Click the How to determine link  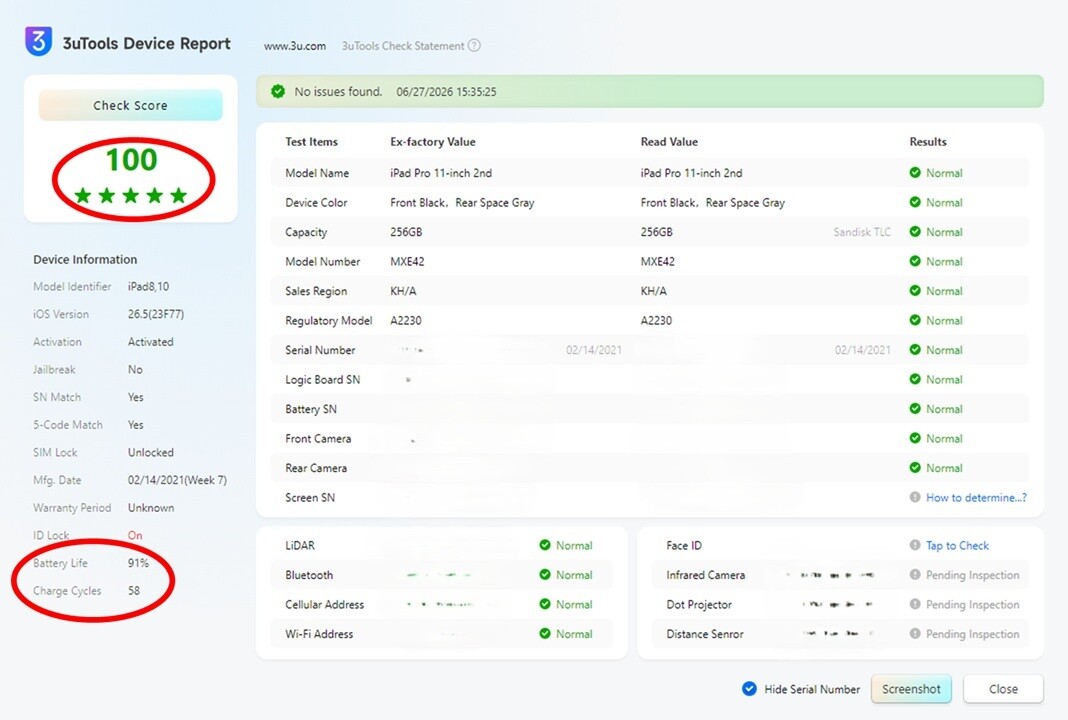[x=976, y=497]
